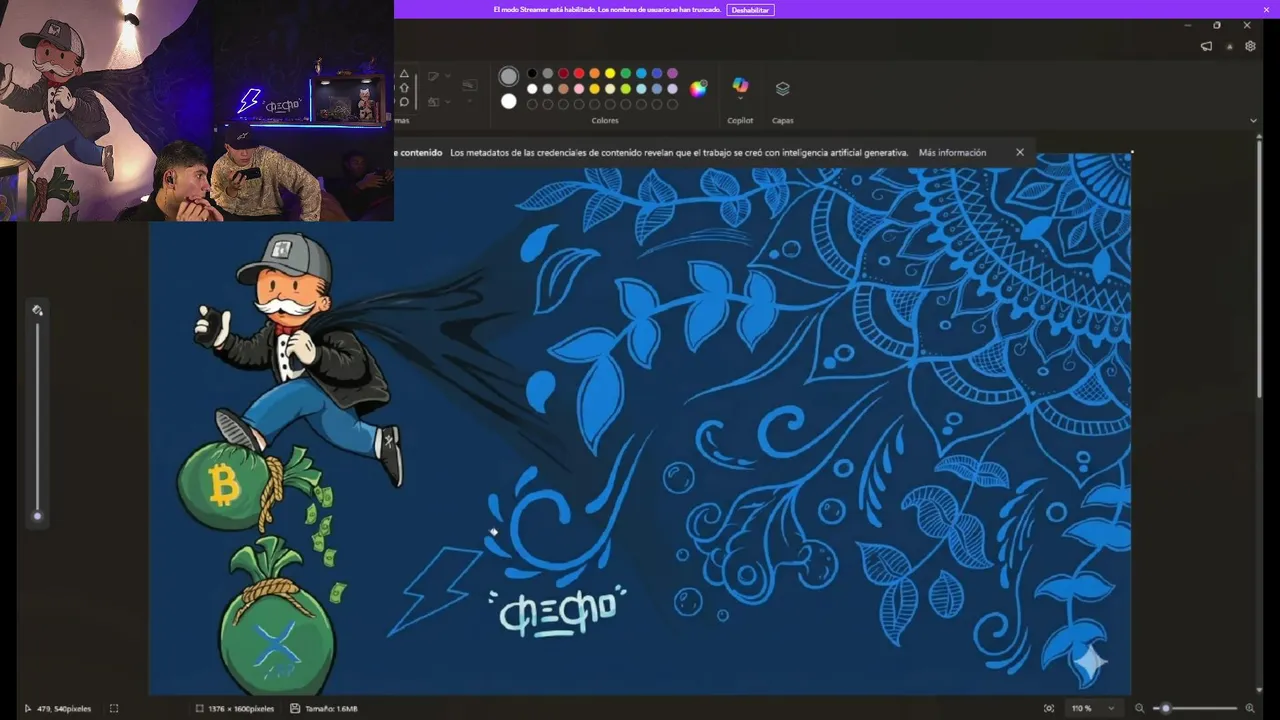
Task: Zoom in with the plus magnifier
Action: pyautogui.click(x=1250, y=708)
